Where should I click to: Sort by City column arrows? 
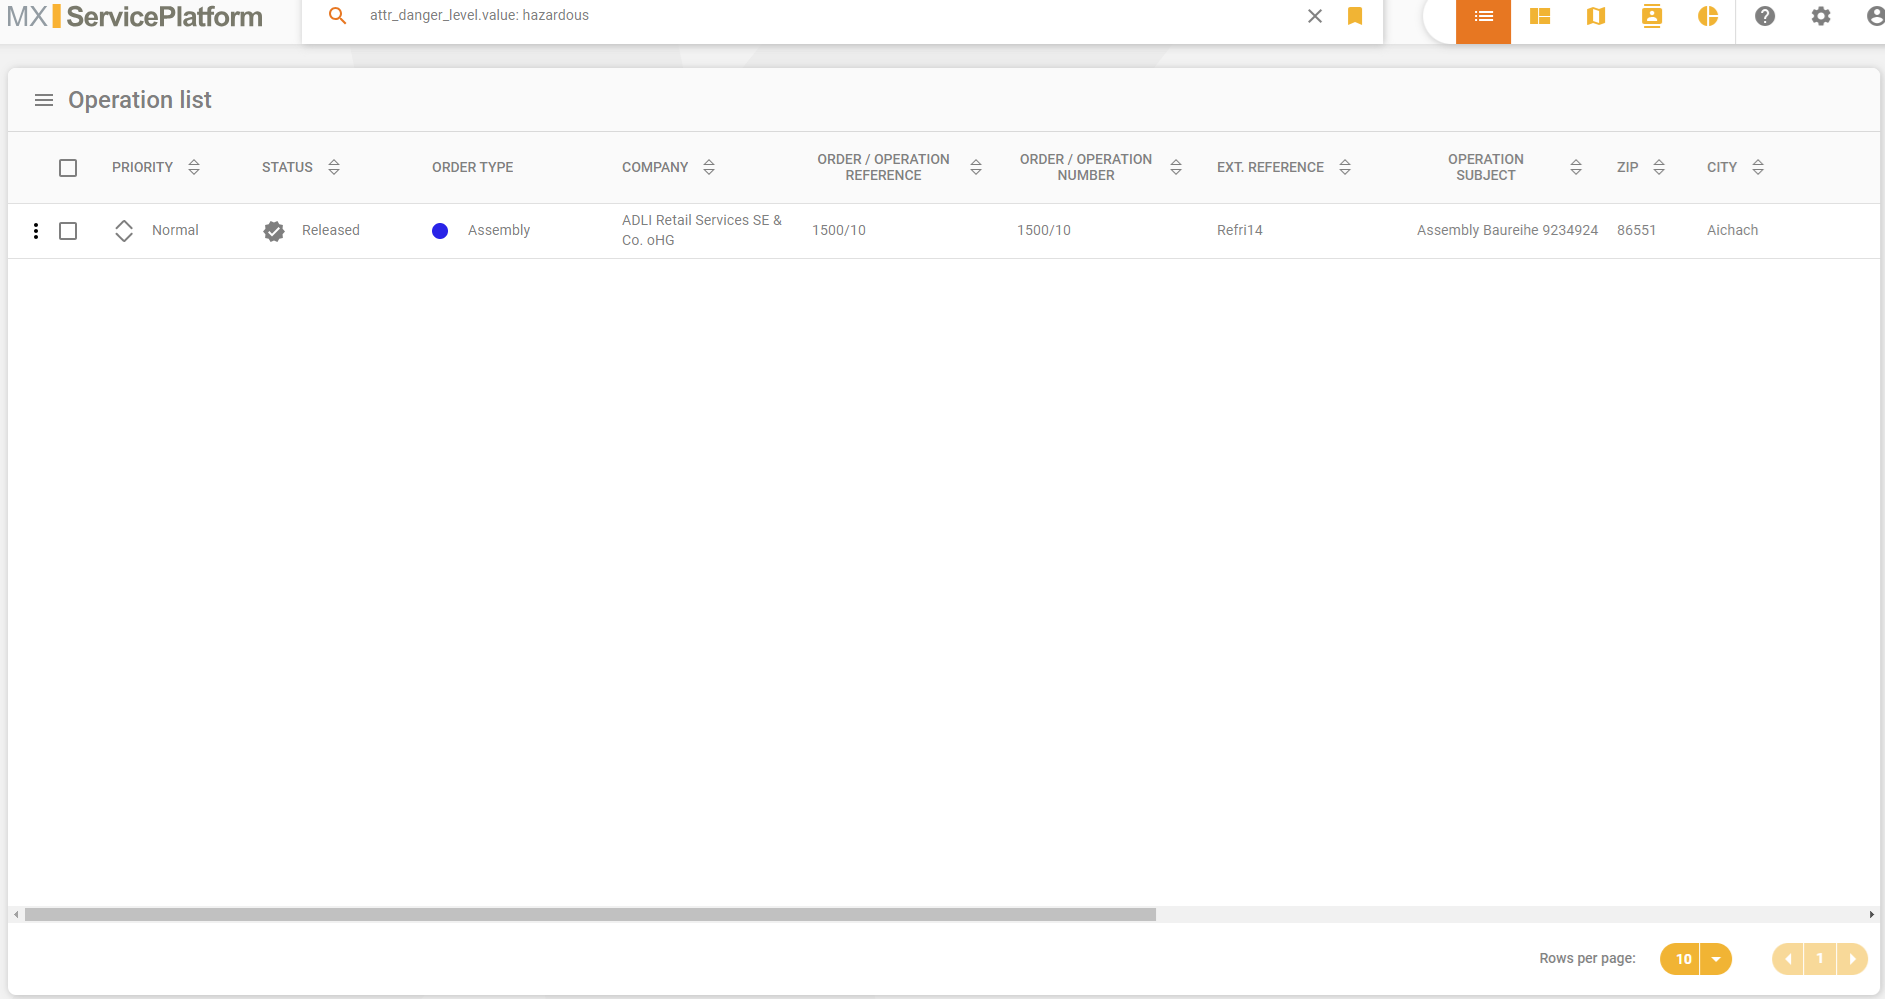tap(1758, 167)
